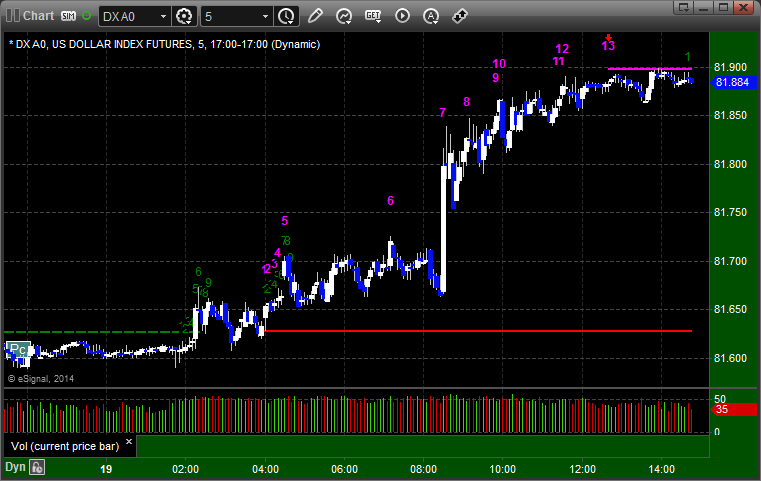Click the undock window icon in title bar

point(684,7)
